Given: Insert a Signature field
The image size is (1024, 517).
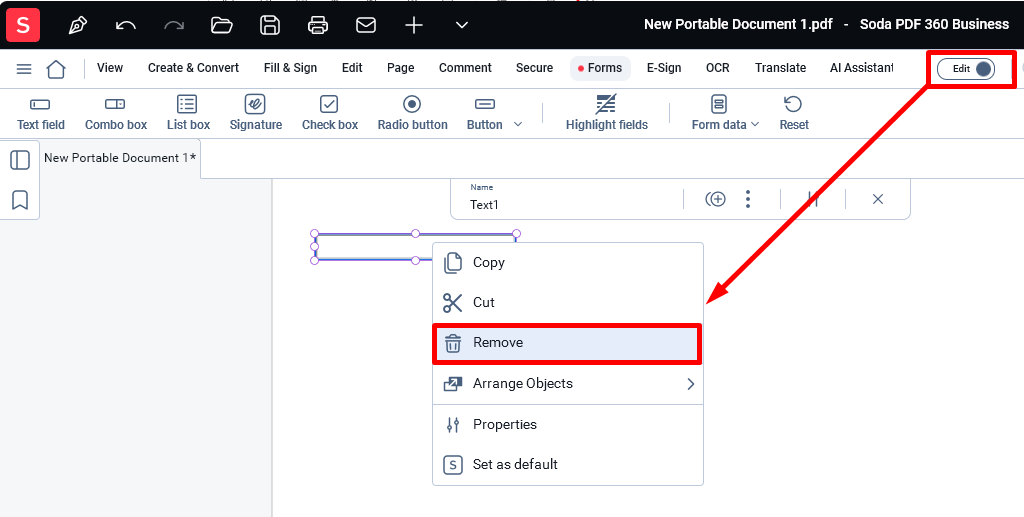Looking at the screenshot, I should point(255,114).
